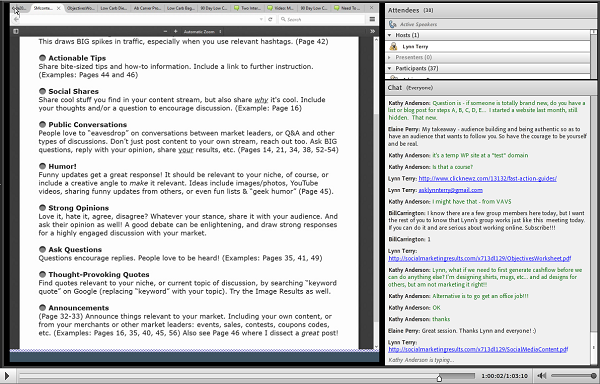
Task: Switch to the Low Carb Die... tab
Action: [114, 8]
